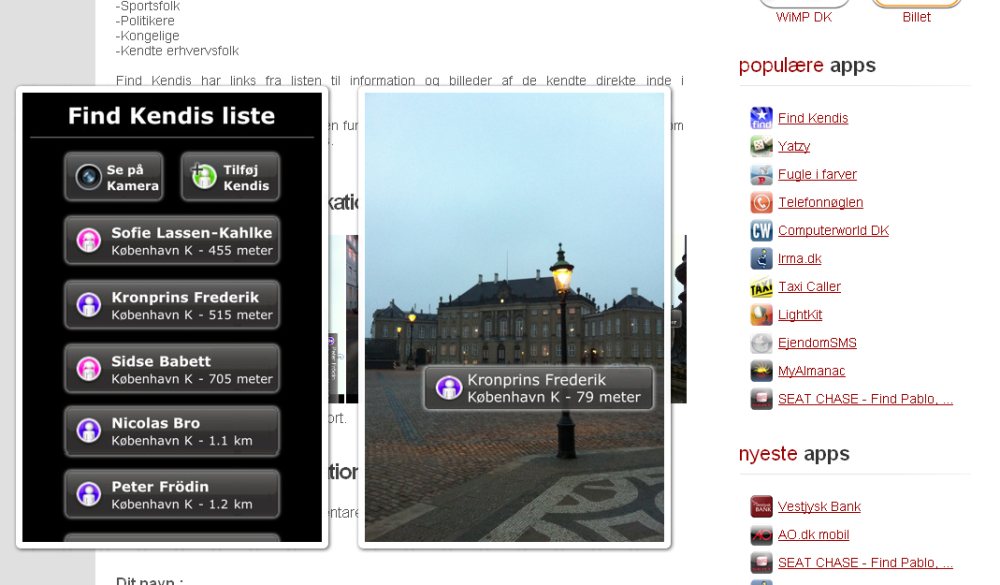The height and width of the screenshot is (585, 1000).
Task: Open the SEAT CHASE icon under nyeste apps
Action: (x=761, y=563)
